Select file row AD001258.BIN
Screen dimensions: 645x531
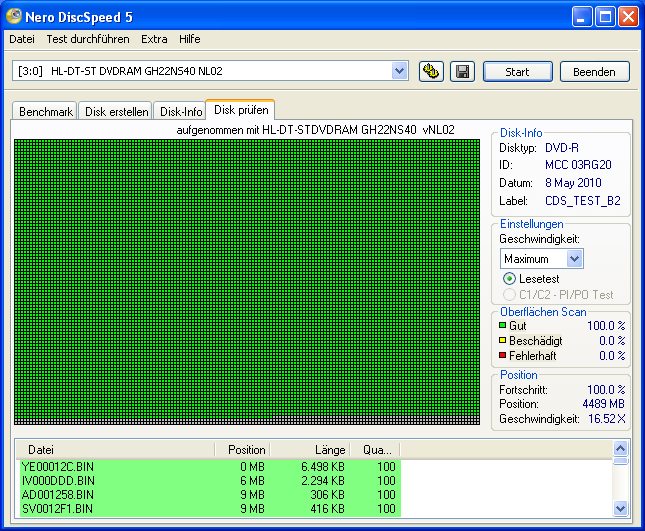coord(210,495)
